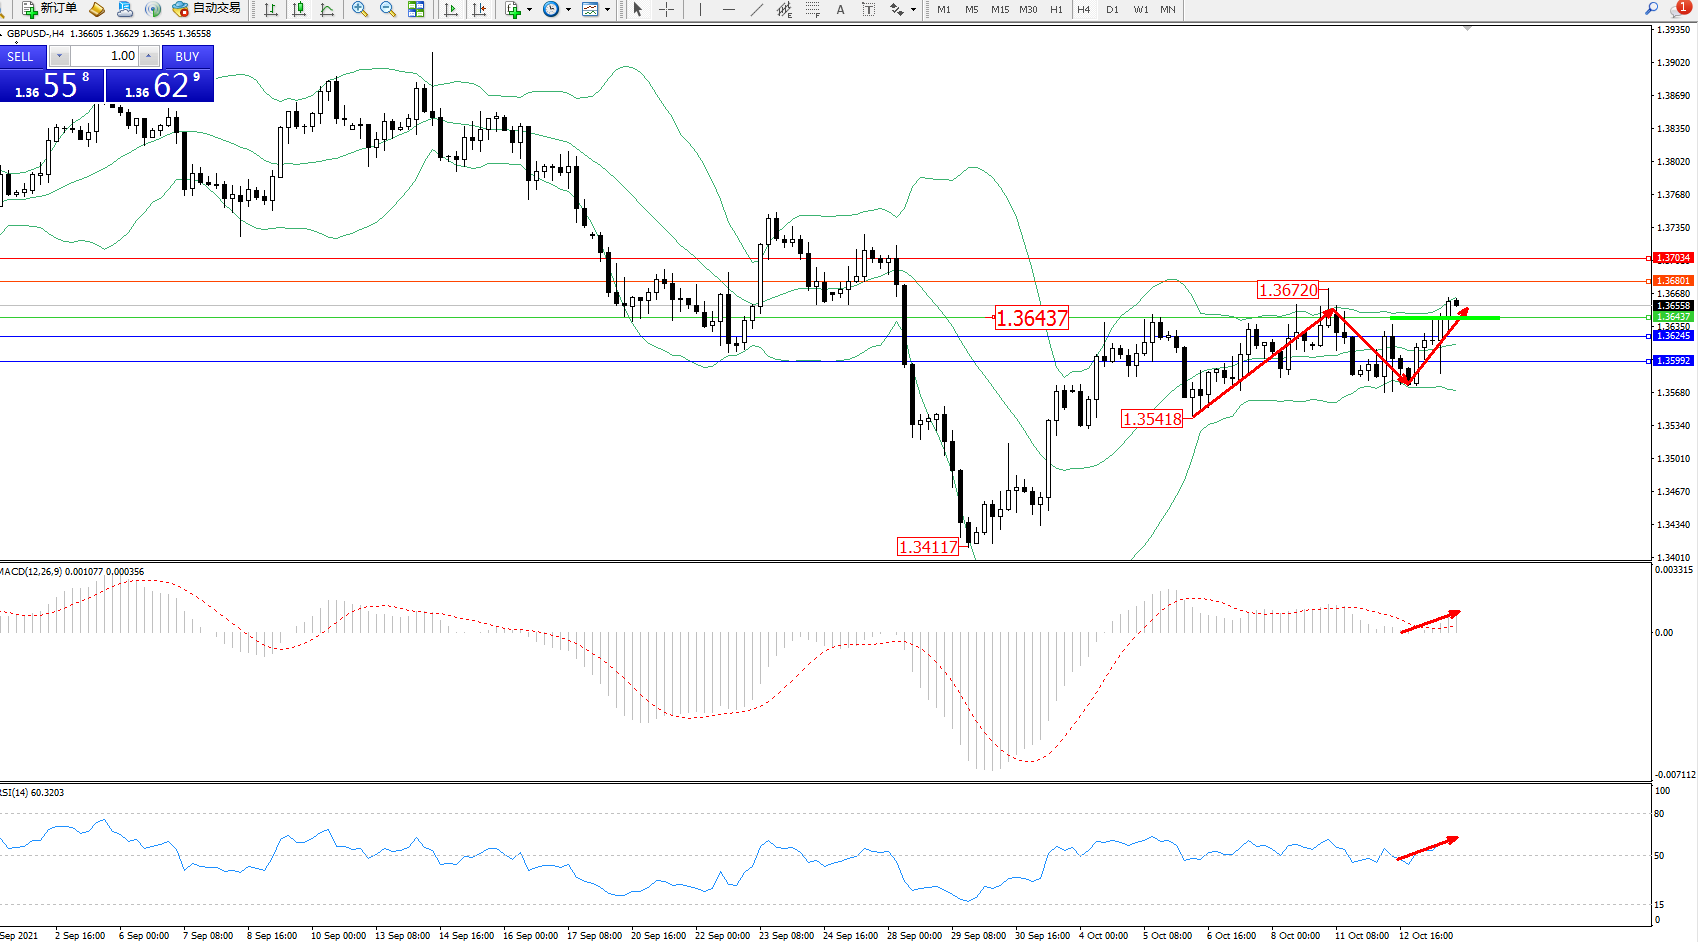Zoom in on the chart
This screenshot has width=1698, height=942.
360,9
